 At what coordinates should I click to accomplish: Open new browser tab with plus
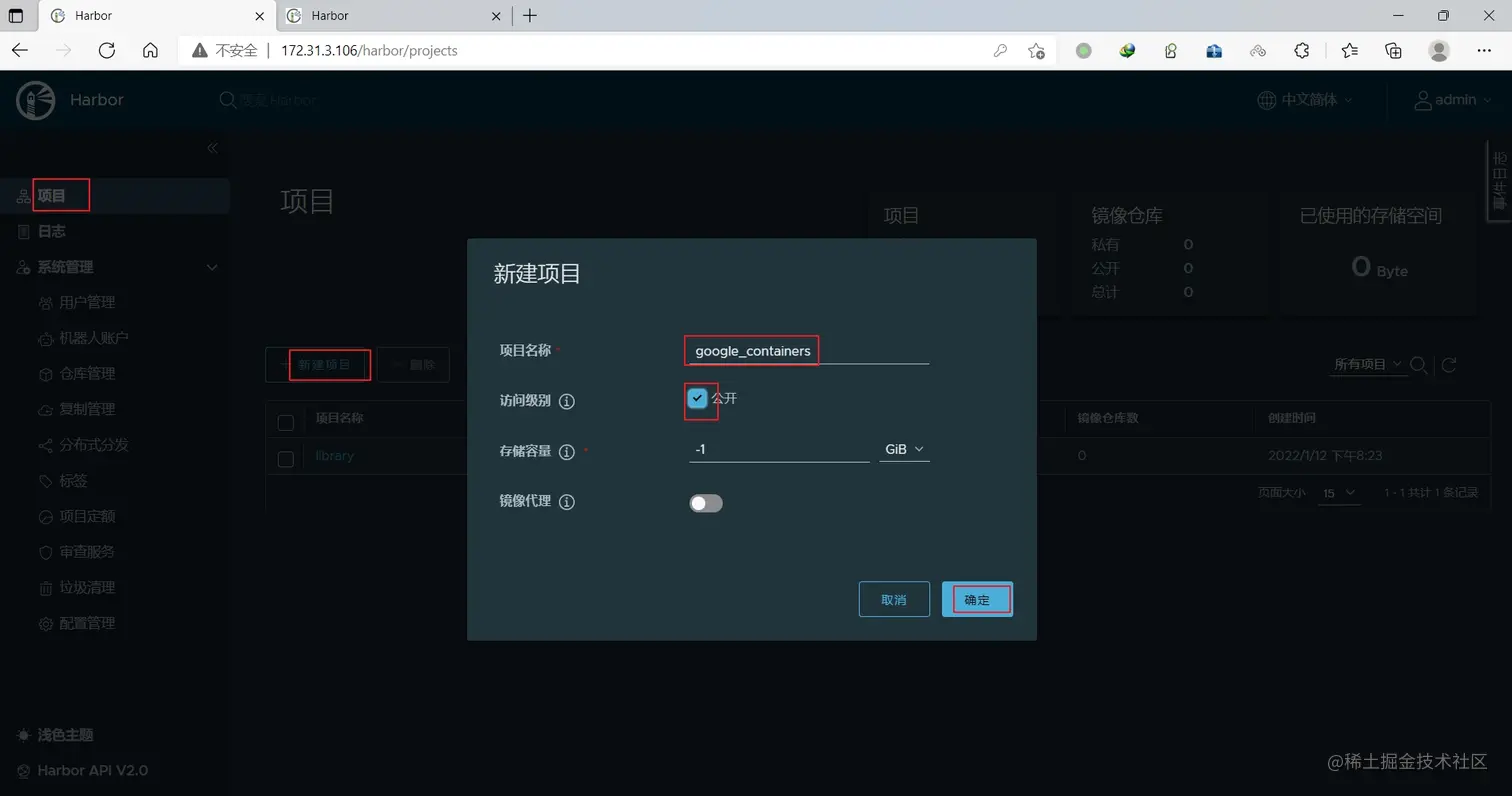point(530,15)
